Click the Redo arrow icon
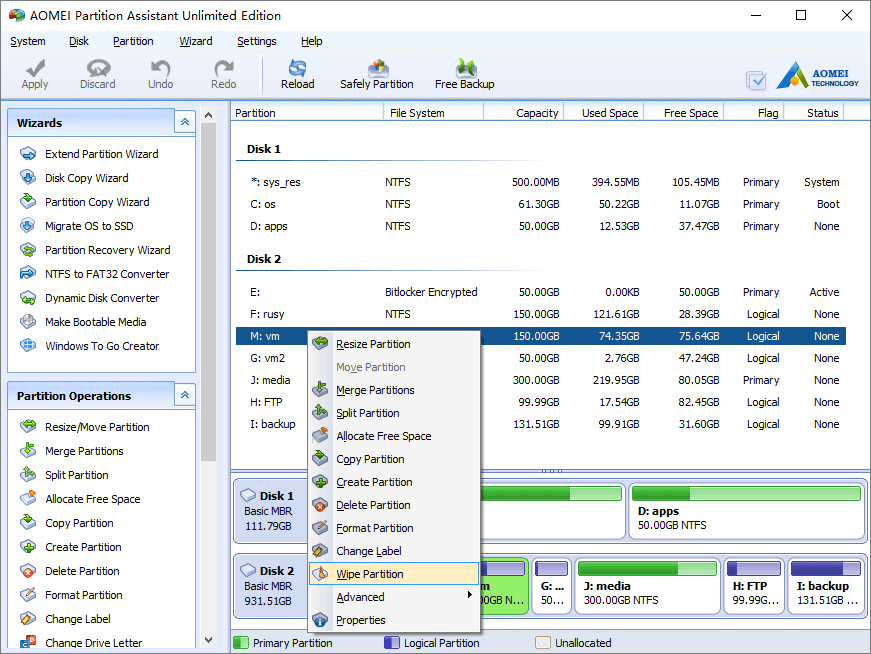 click(x=224, y=68)
